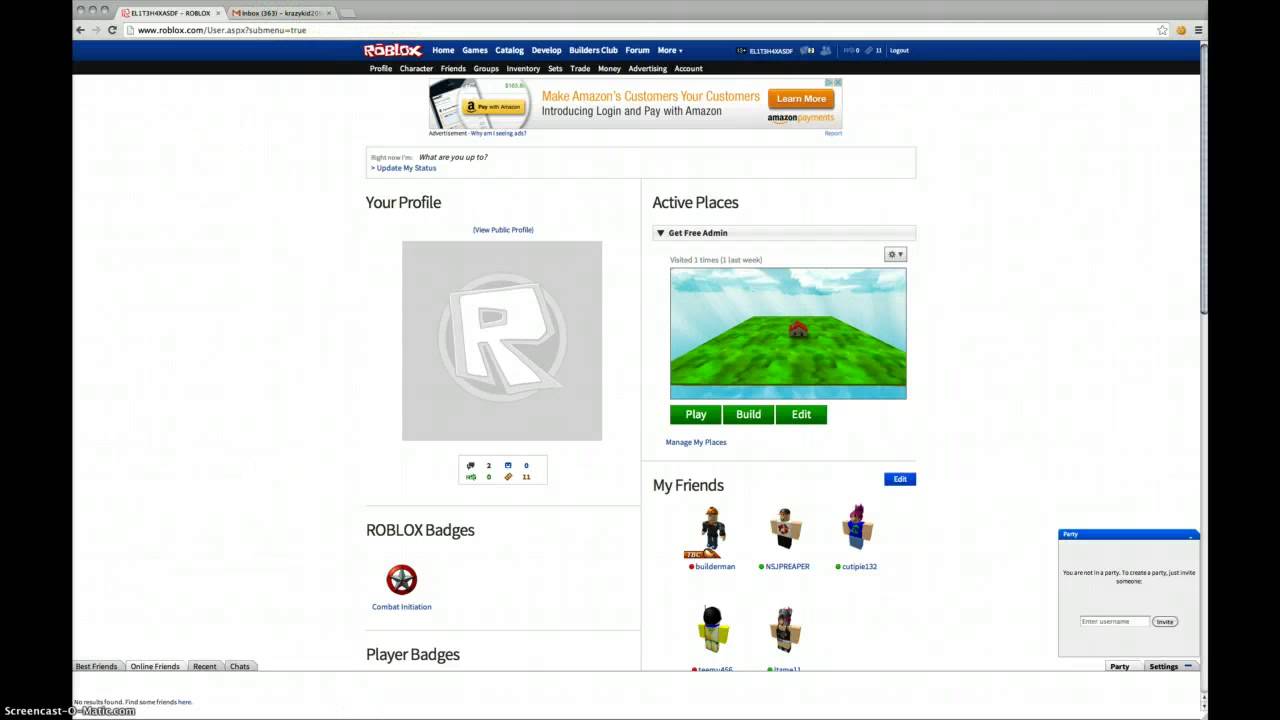
Task: Switch to the Chats tab
Action: coord(240,666)
